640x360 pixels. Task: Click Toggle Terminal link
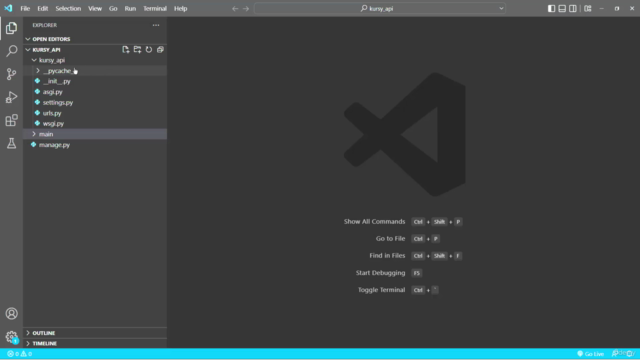click(x=381, y=290)
